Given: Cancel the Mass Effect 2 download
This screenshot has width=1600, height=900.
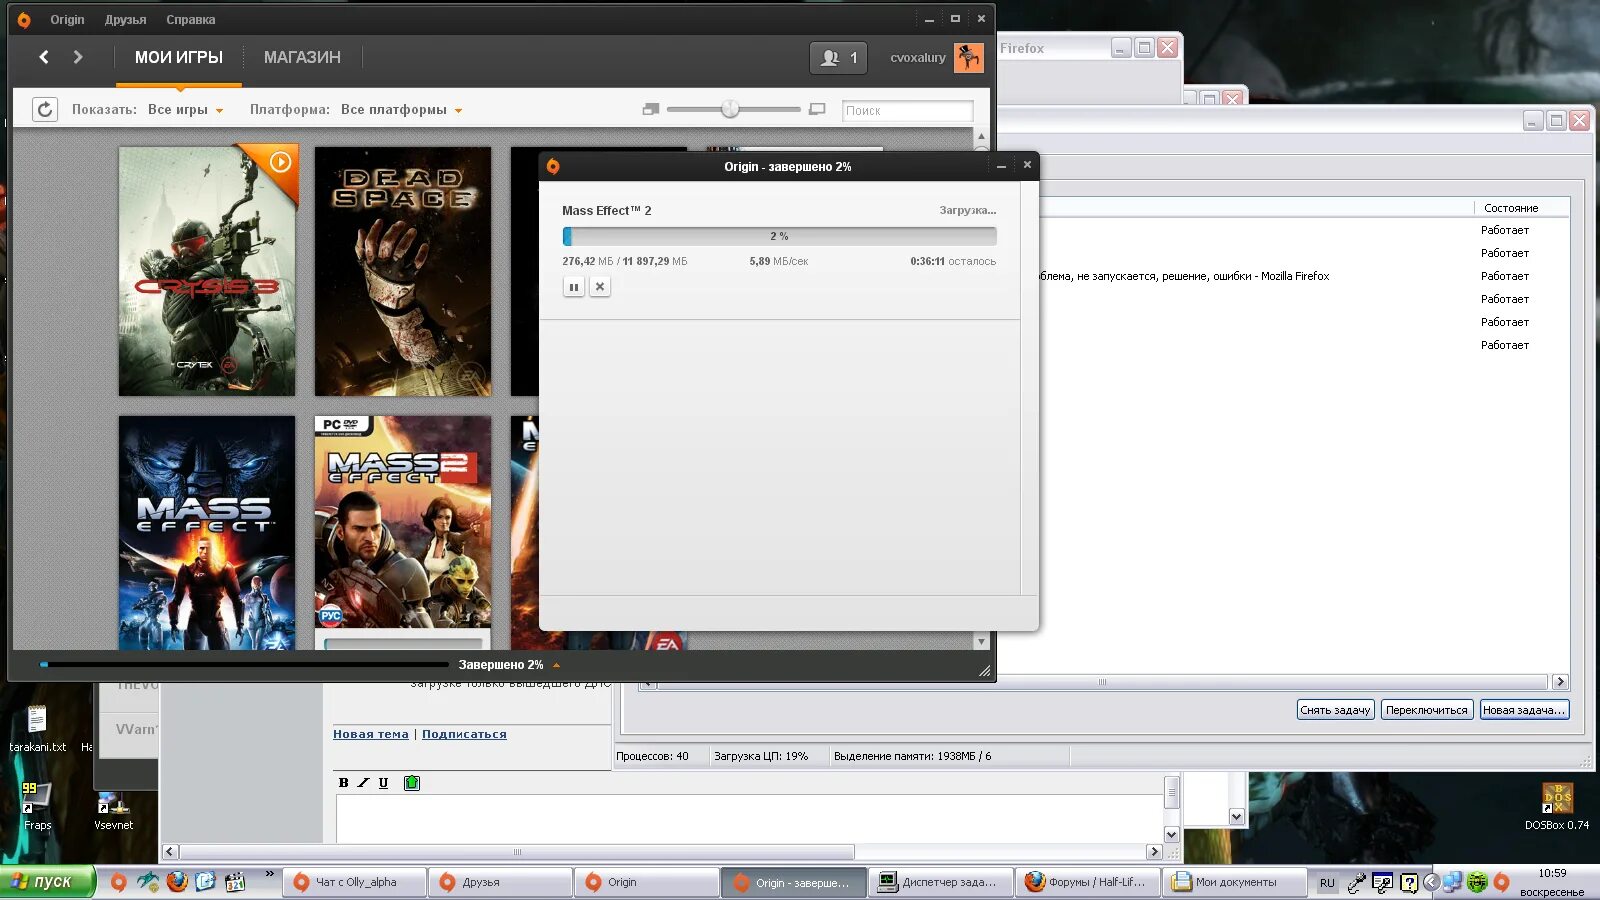Looking at the screenshot, I should tap(600, 287).
